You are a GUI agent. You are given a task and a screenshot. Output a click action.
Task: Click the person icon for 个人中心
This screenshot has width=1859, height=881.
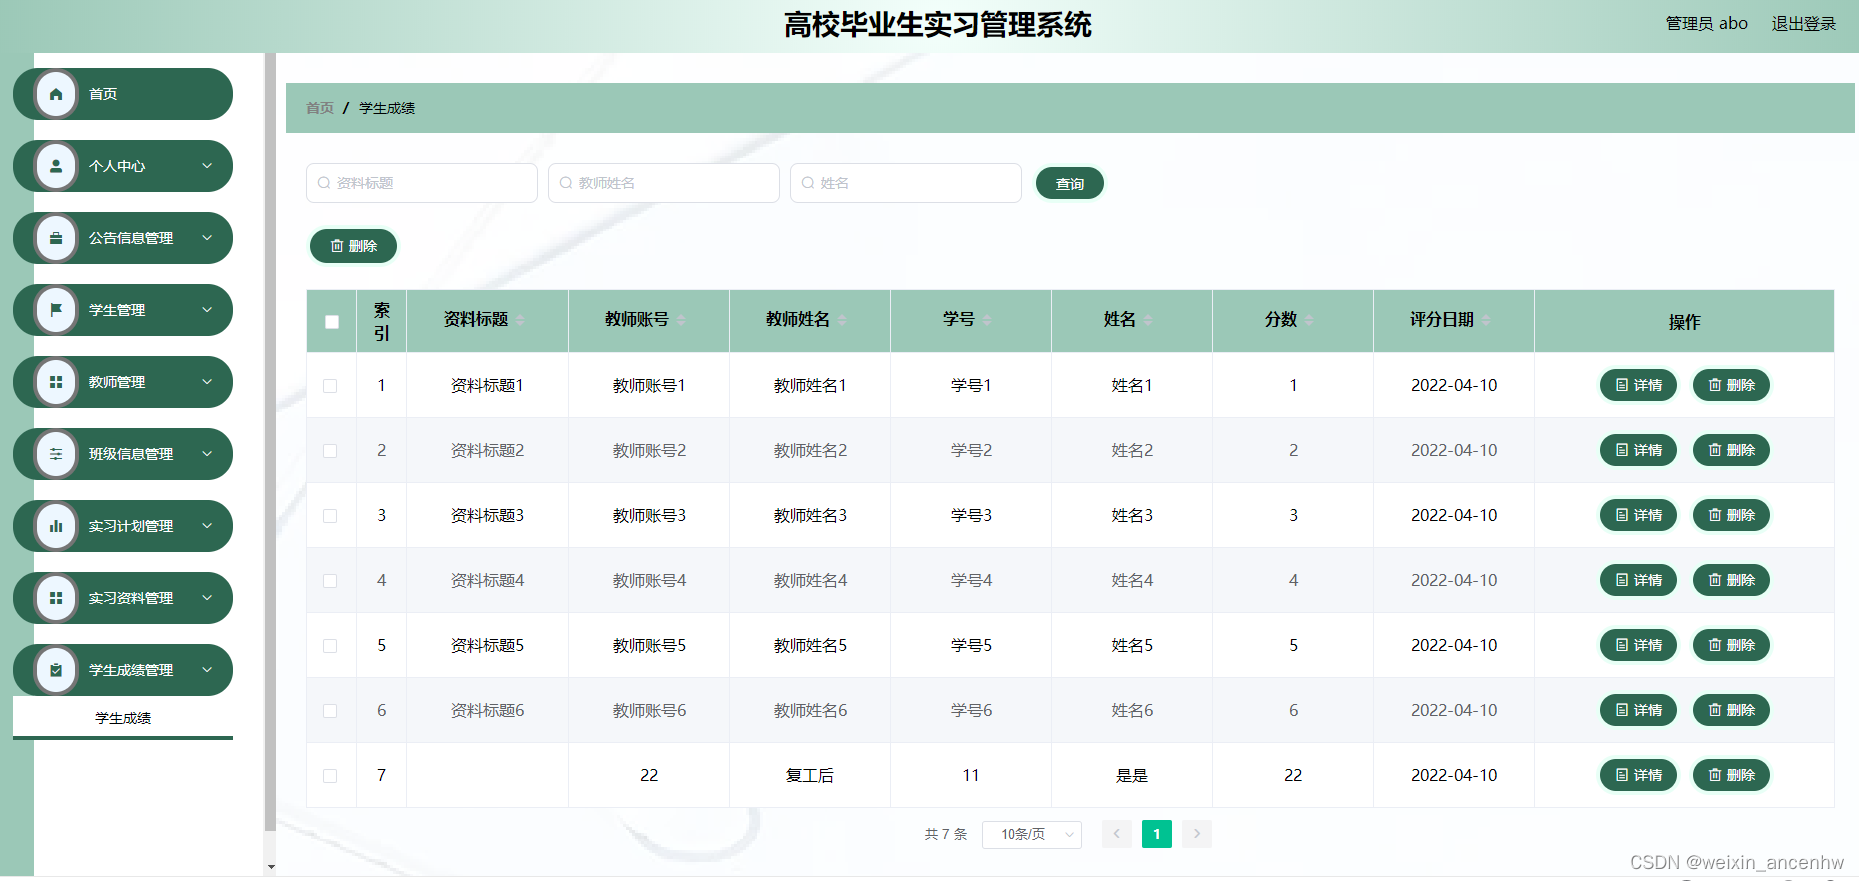click(x=56, y=166)
